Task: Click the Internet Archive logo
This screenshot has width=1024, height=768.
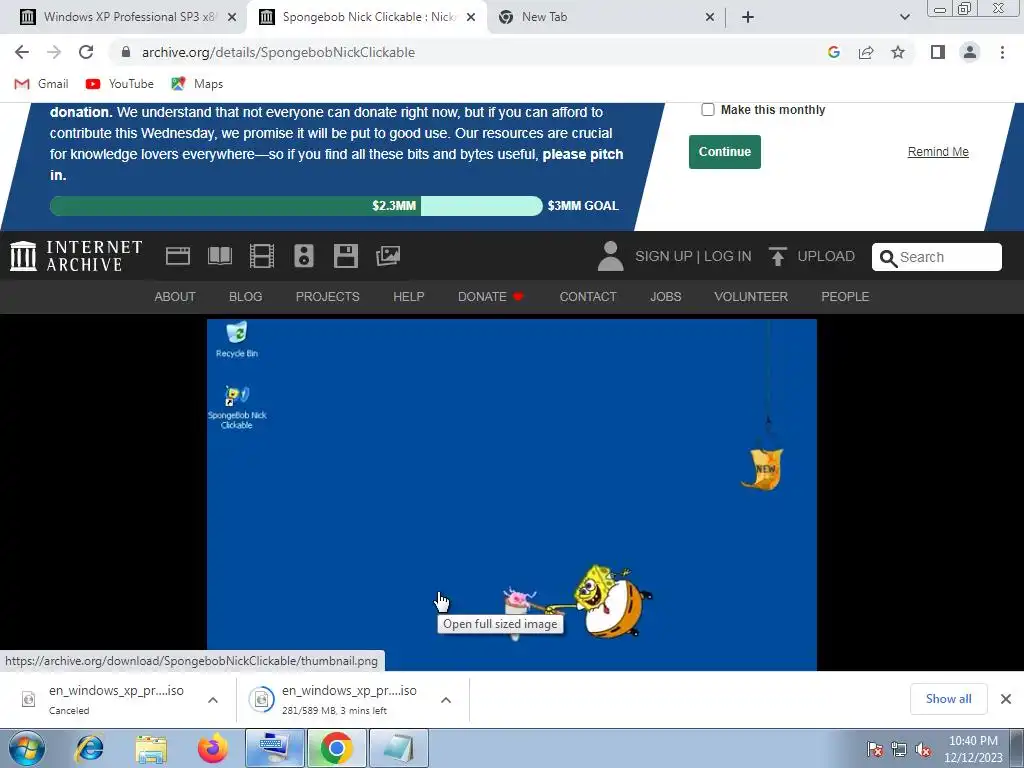Action: (76, 256)
